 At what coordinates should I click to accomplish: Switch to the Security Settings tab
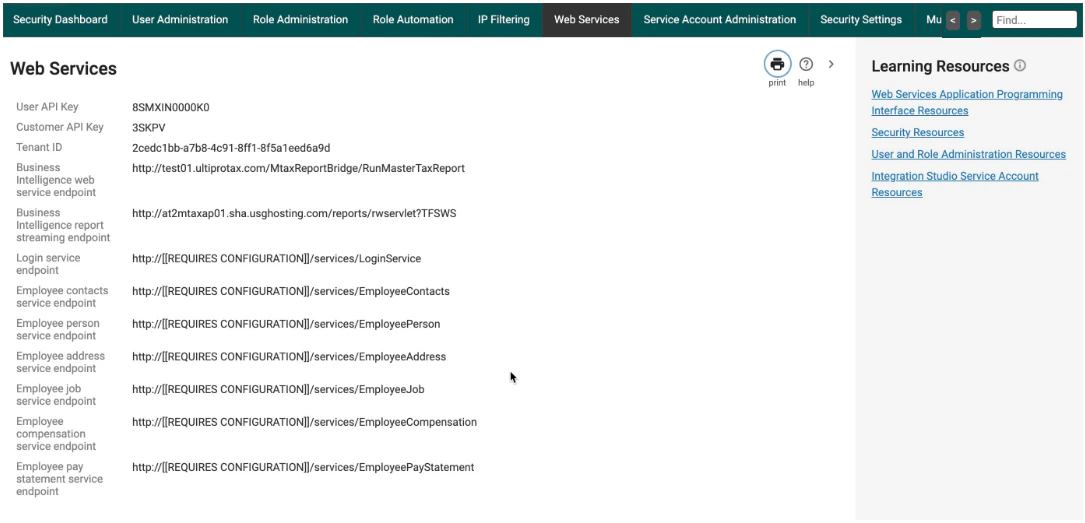tap(861, 19)
